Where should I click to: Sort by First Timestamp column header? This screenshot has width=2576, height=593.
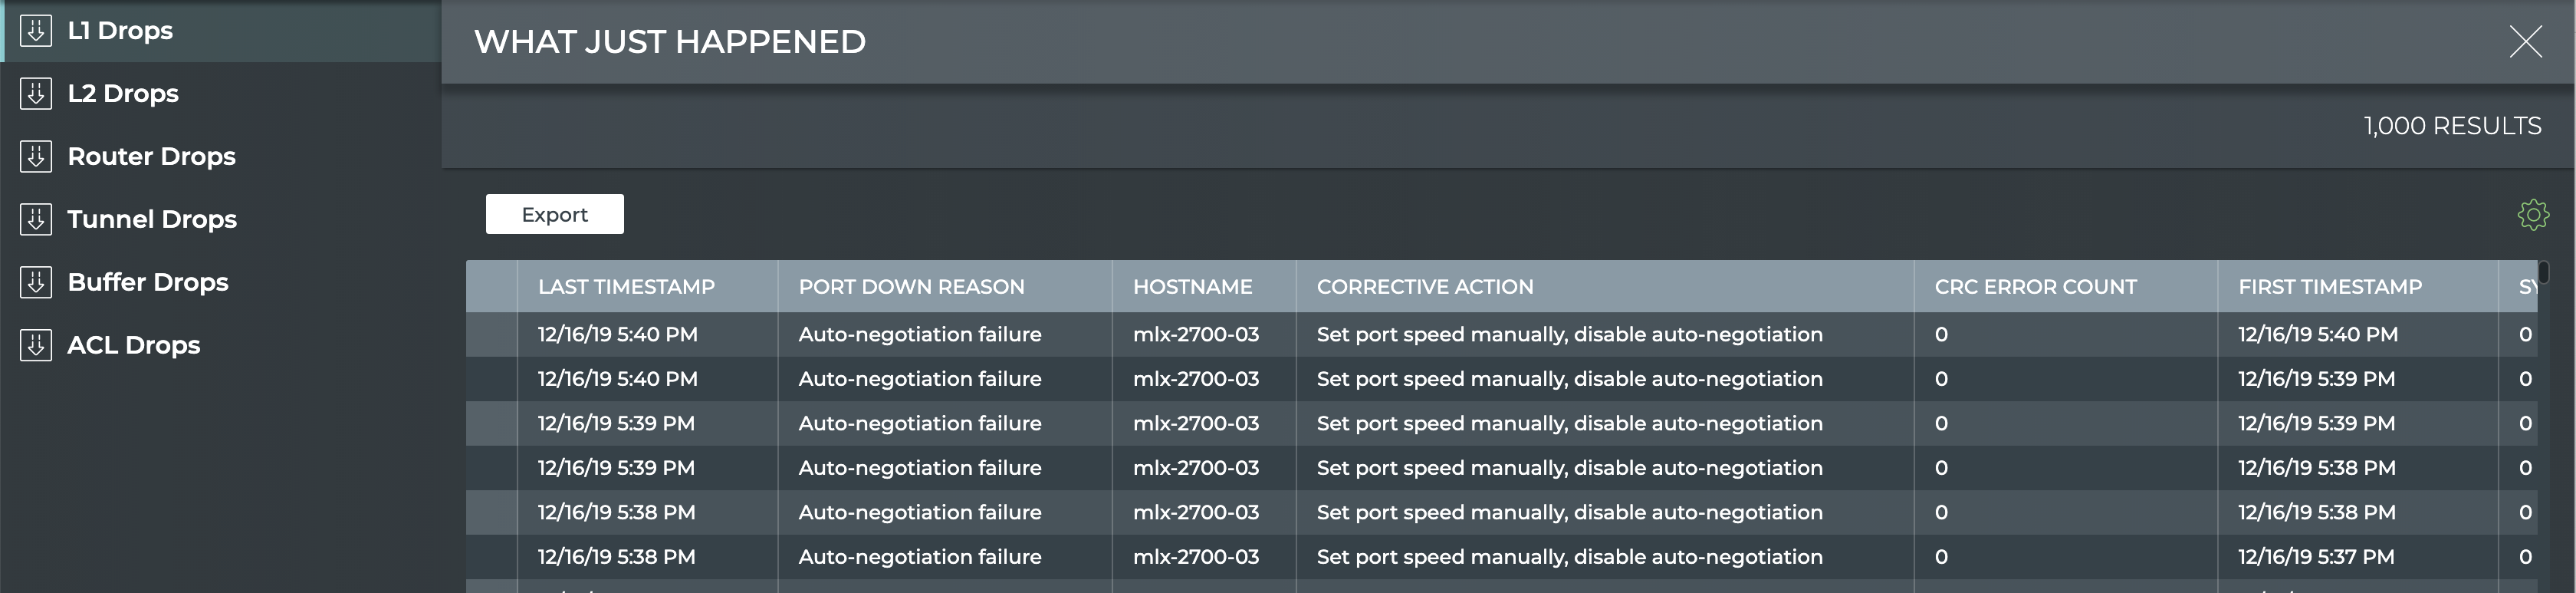[2330, 287]
